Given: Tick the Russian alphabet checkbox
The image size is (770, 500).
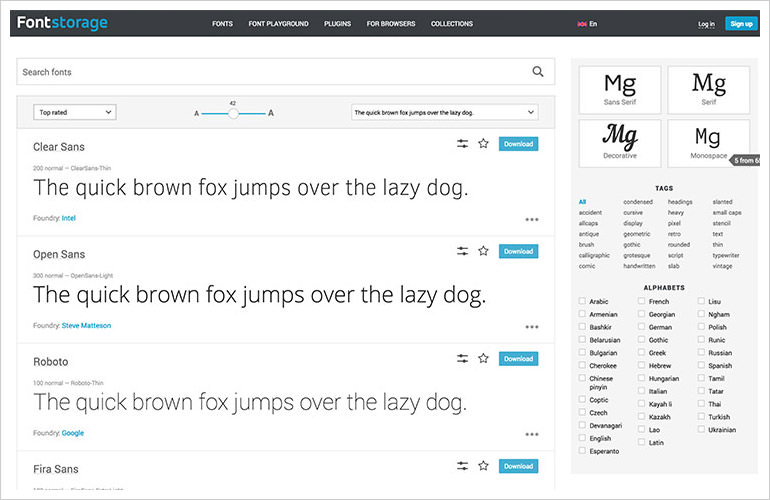Looking at the screenshot, I should (x=701, y=352).
